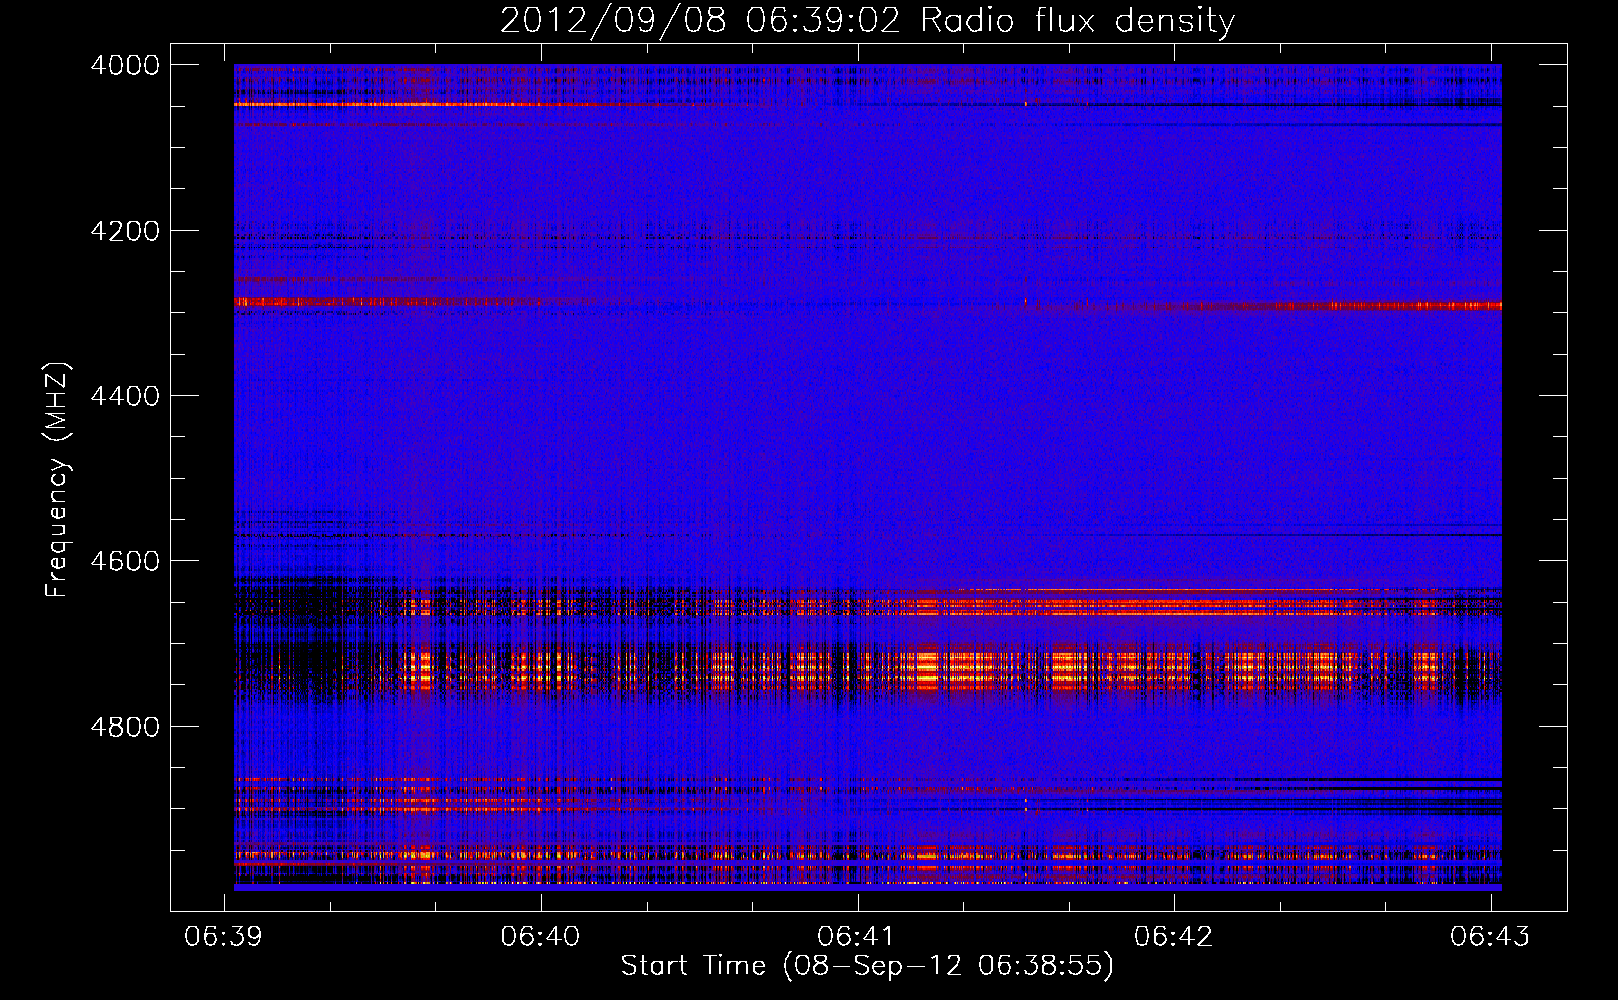Viewport: 1618px width, 1000px height.
Task: Click the 06:41 time tick label
Action: tap(857, 936)
